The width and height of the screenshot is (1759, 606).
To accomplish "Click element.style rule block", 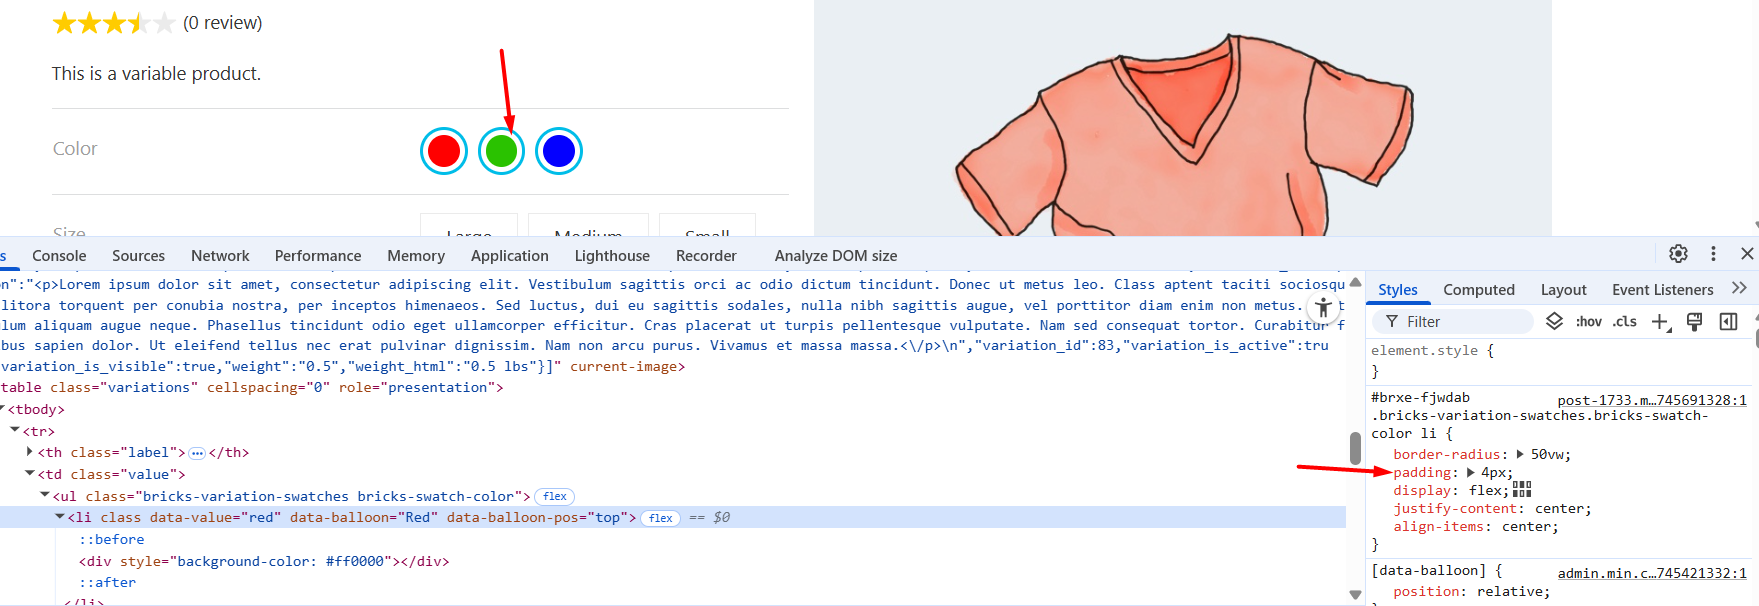I will click(1558, 360).
